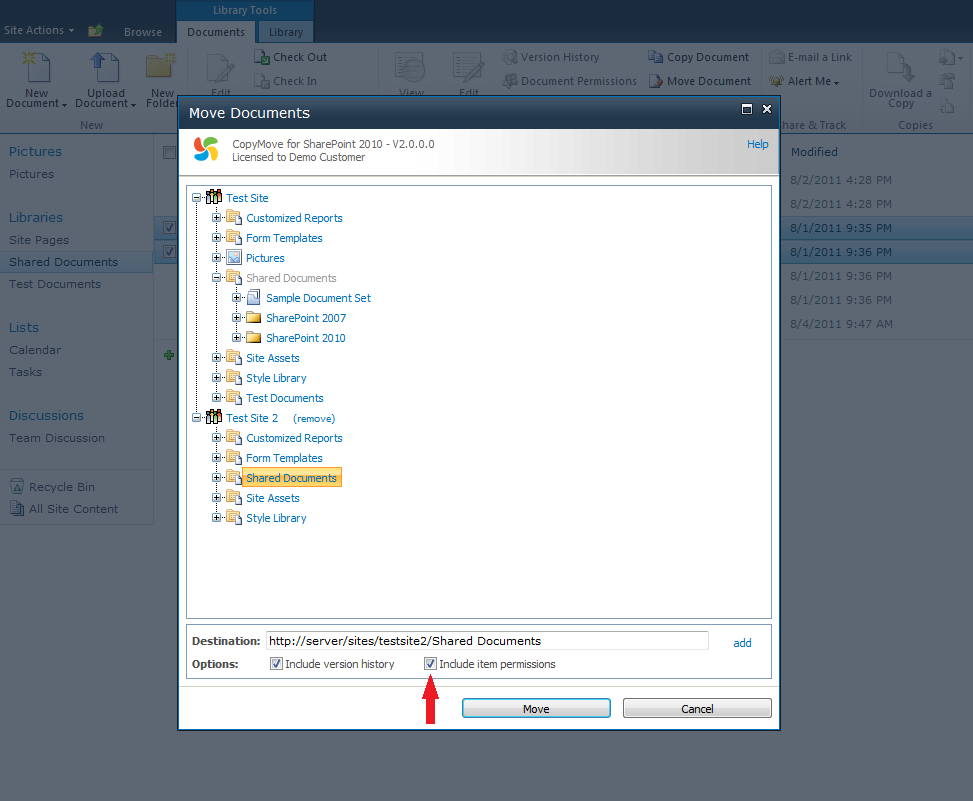Click the (remove) link for Test Site 2

[314, 419]
